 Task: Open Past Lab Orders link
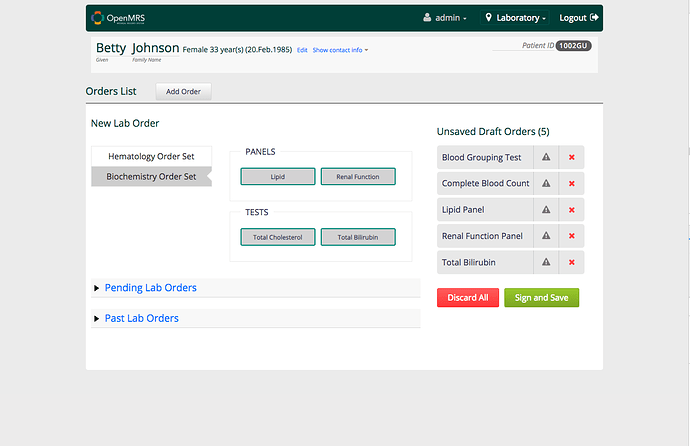pos(141,318)
